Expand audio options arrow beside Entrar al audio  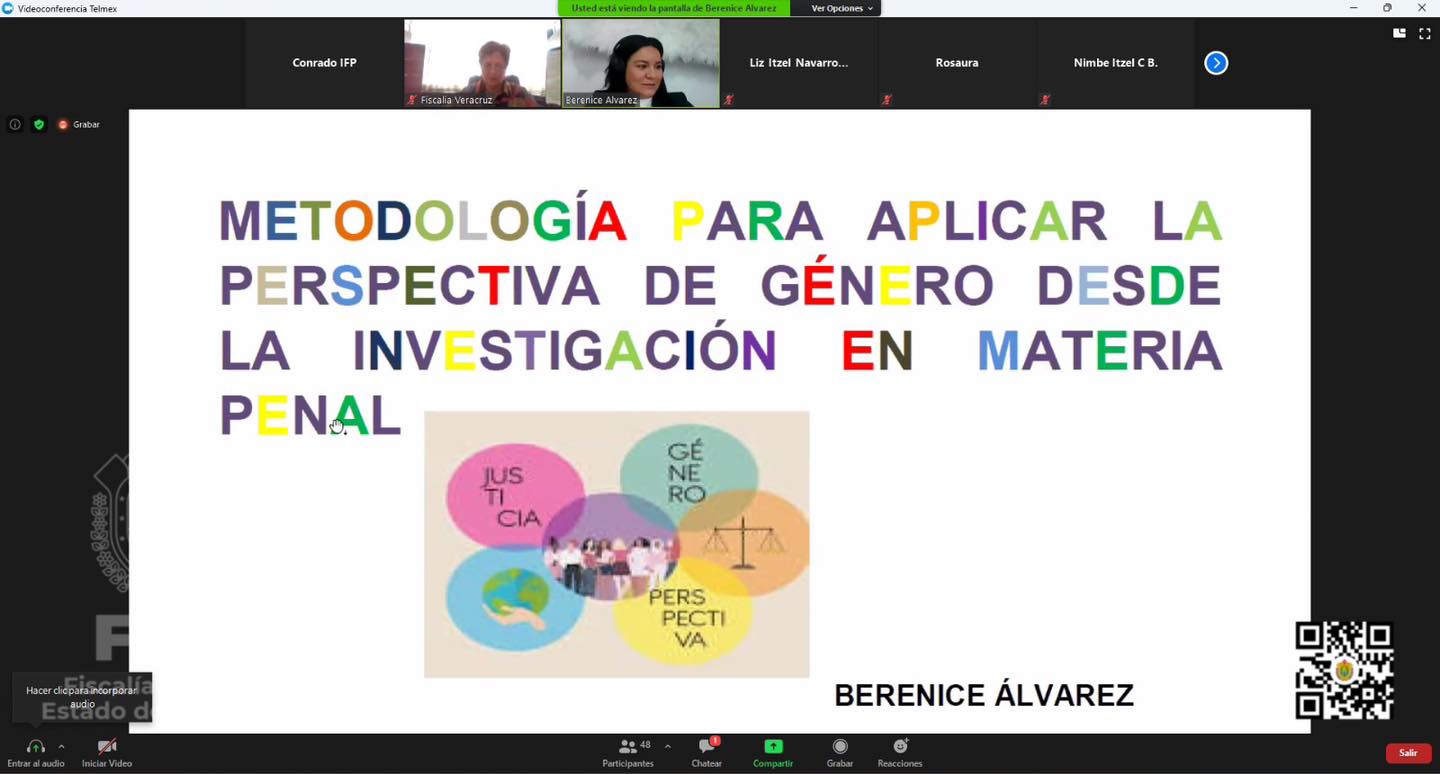(x=61, y=746)
